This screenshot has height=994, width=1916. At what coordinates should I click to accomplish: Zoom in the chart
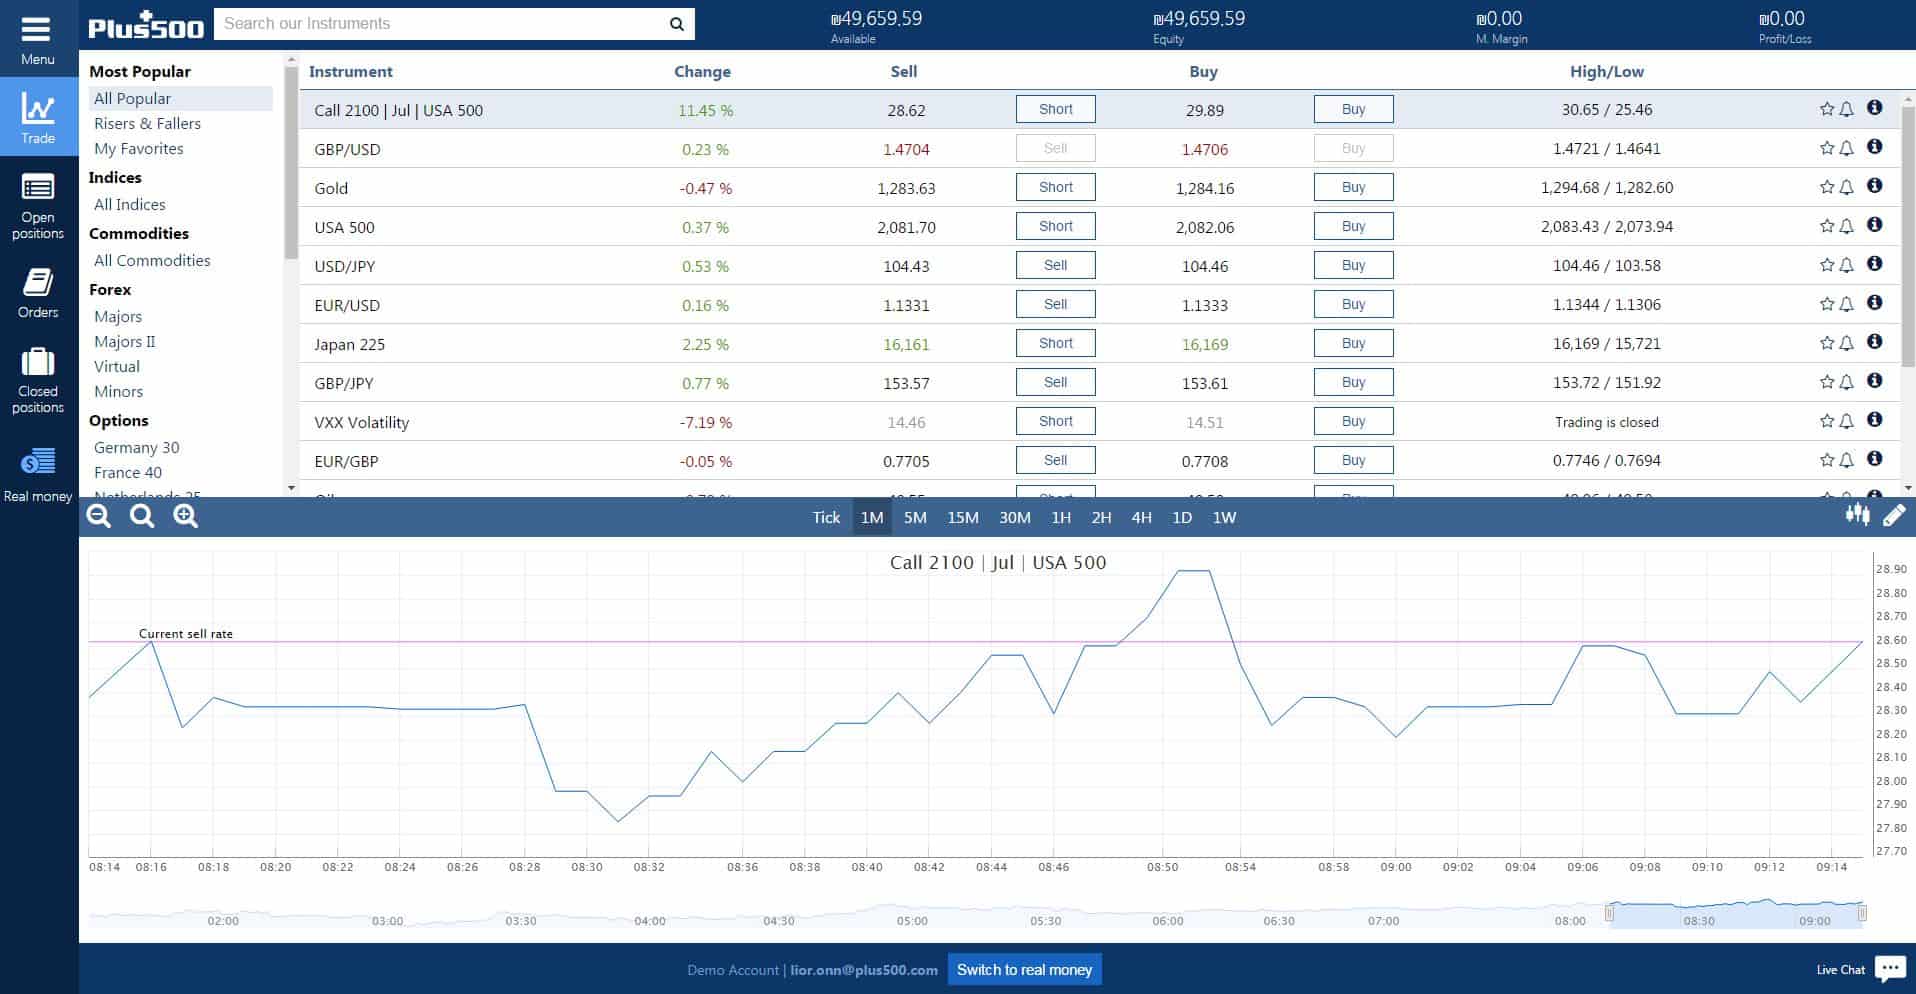pyautogui.click(x=186, y=516)
